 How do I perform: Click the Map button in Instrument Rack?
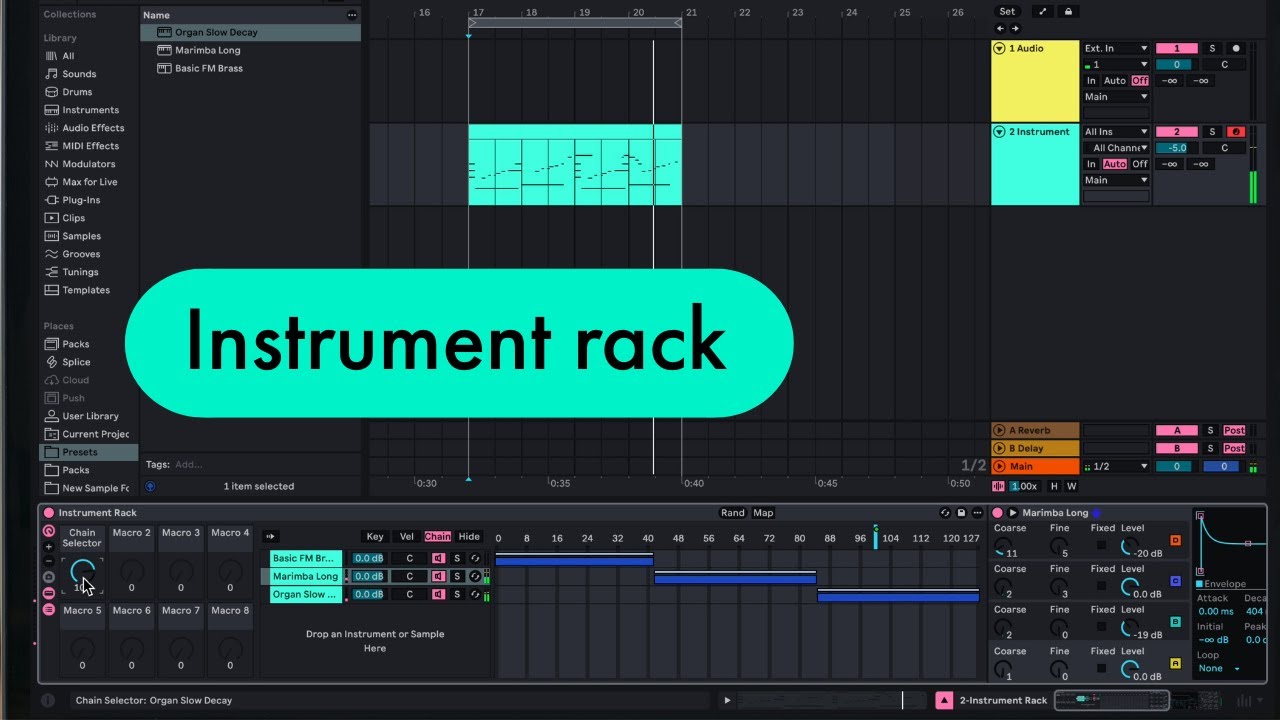click(763, 513)
